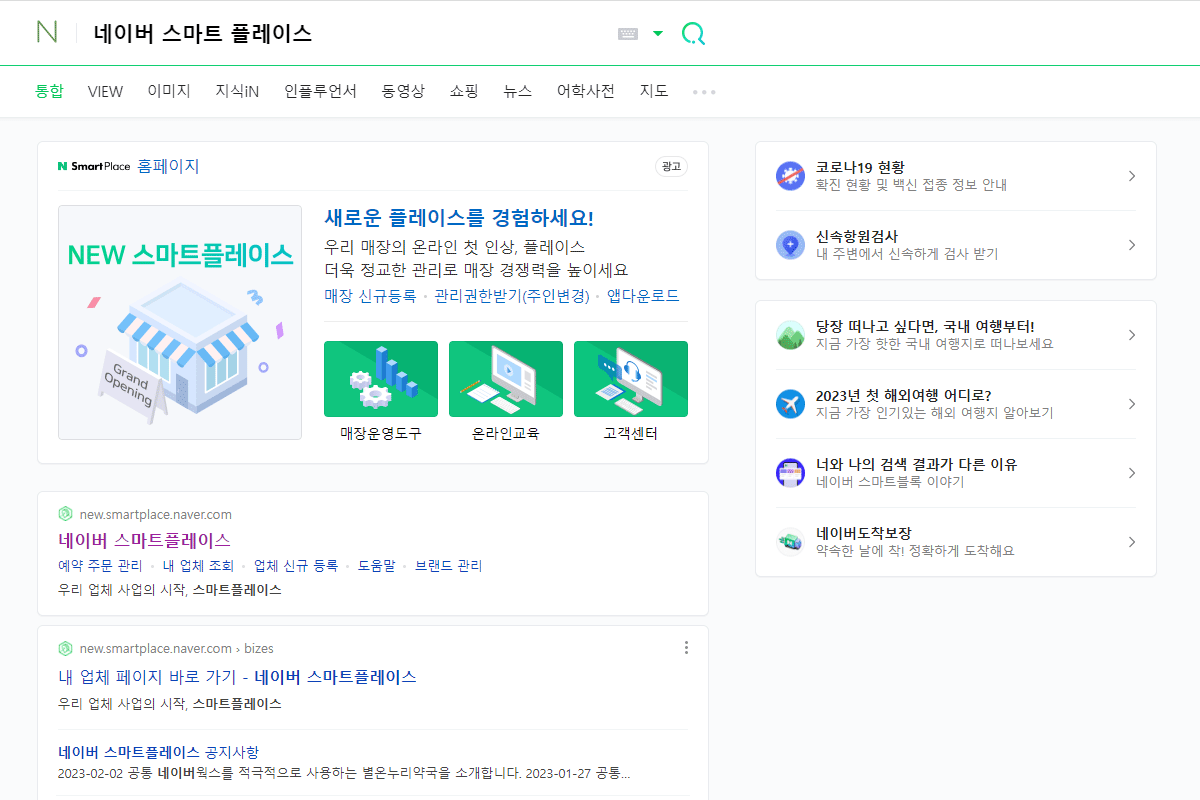Select the 쇼핑 tab
The width and height of the screenshot is (1200, 800).
[x=463, y=90]
